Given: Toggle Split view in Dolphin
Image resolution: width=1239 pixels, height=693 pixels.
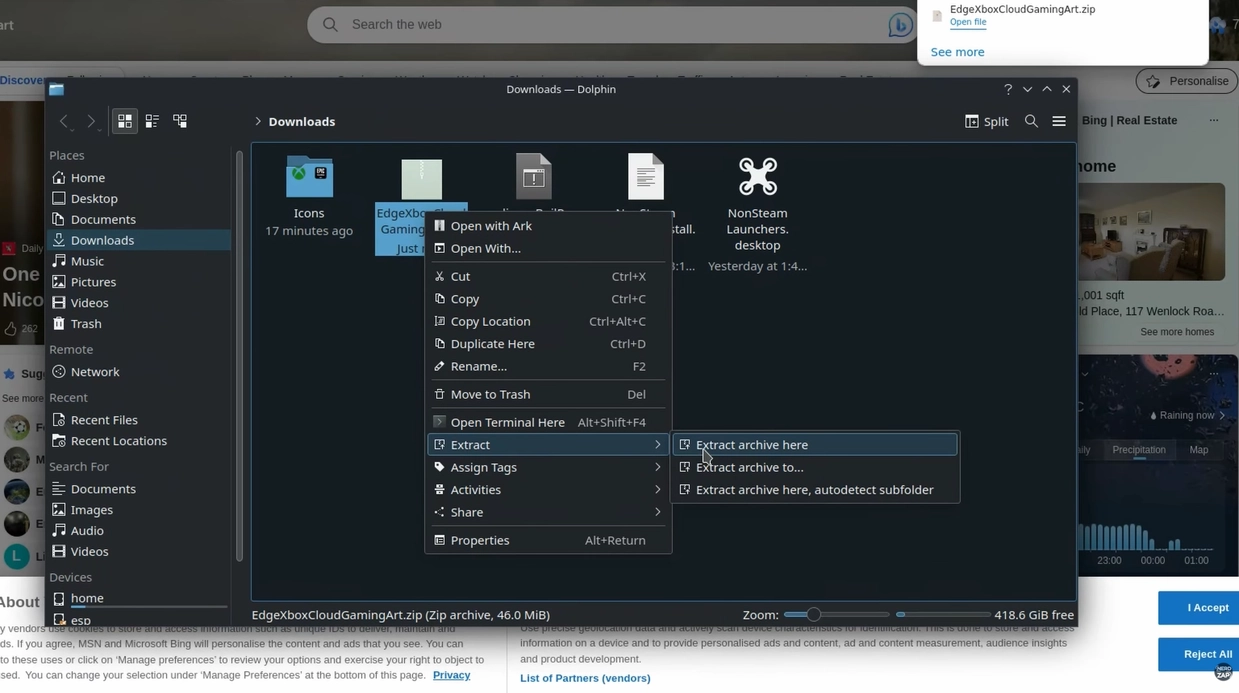Looking at the screenshot, I should pyautogui.click(x=986, y=121).
